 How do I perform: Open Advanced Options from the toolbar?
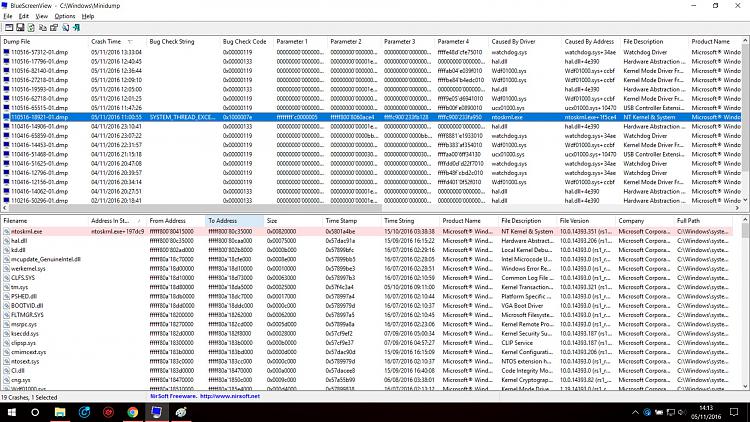(x=9, y=28)
